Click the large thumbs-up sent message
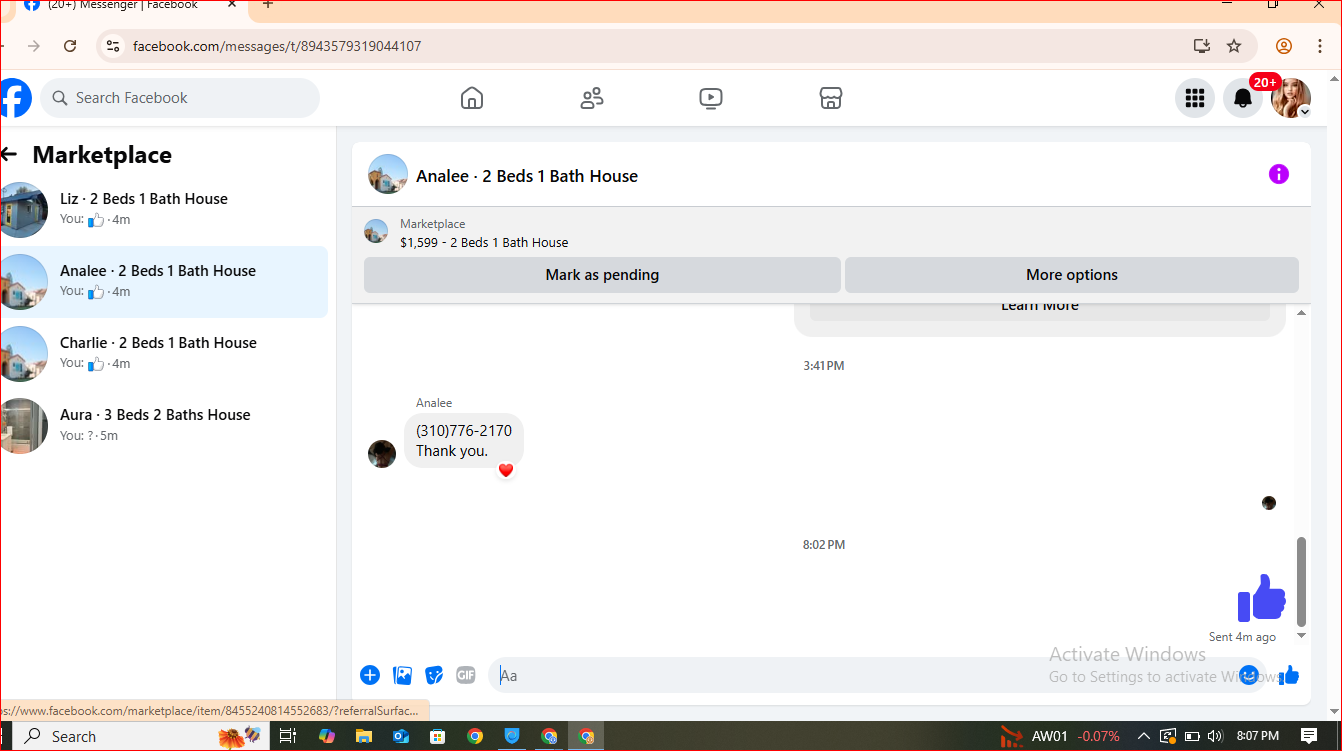 (1262, 598)
